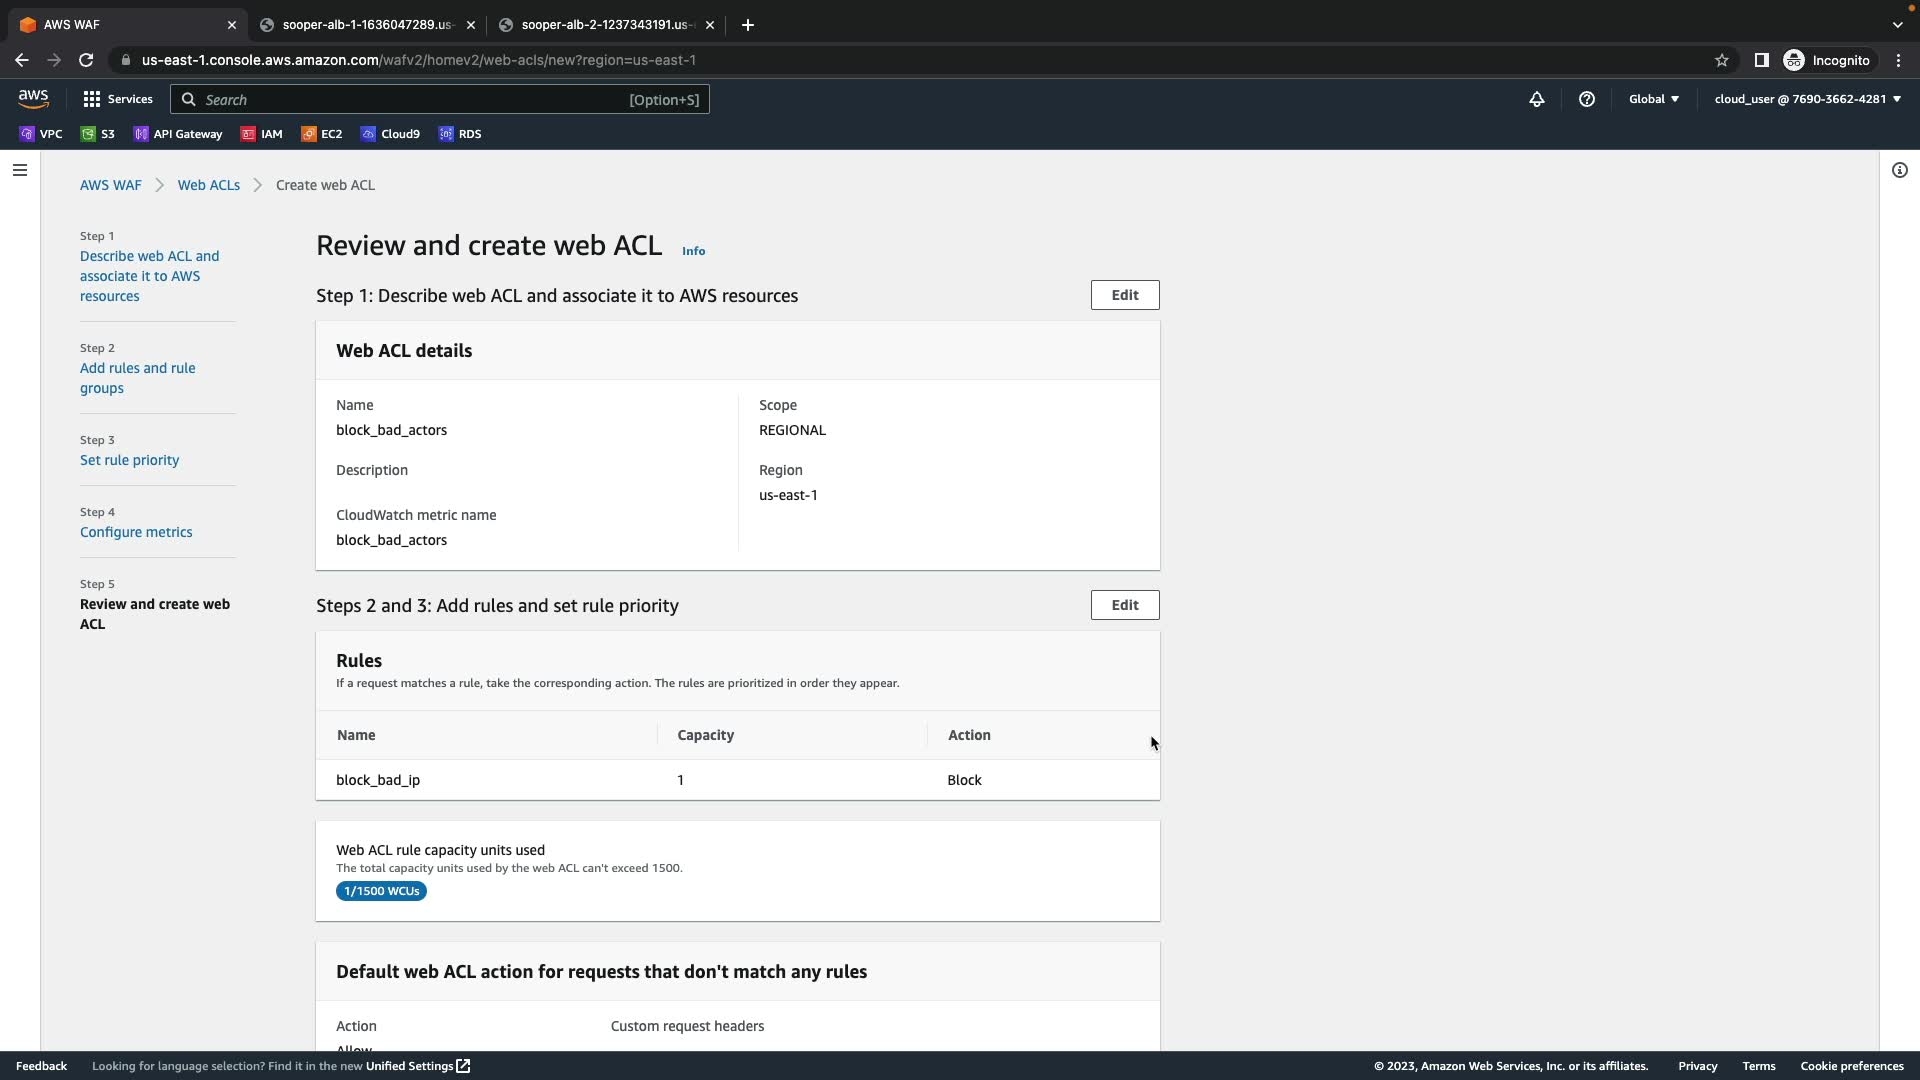1920x1080 pixels.
Task: Edit Steps 2 and 3 rules section
Action: tap(1124, 605)
